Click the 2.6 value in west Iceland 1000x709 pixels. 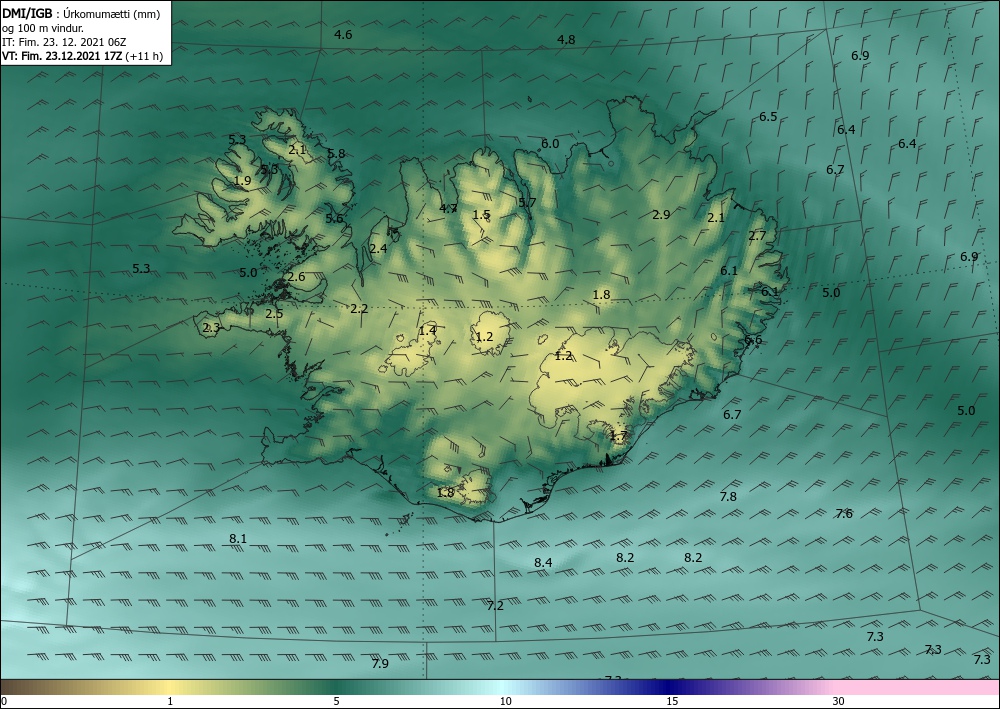click(x=296, y=277)
